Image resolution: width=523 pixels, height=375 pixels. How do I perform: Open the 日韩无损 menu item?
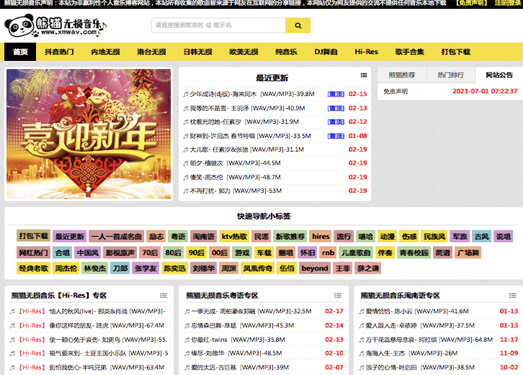tap(198, 52)
